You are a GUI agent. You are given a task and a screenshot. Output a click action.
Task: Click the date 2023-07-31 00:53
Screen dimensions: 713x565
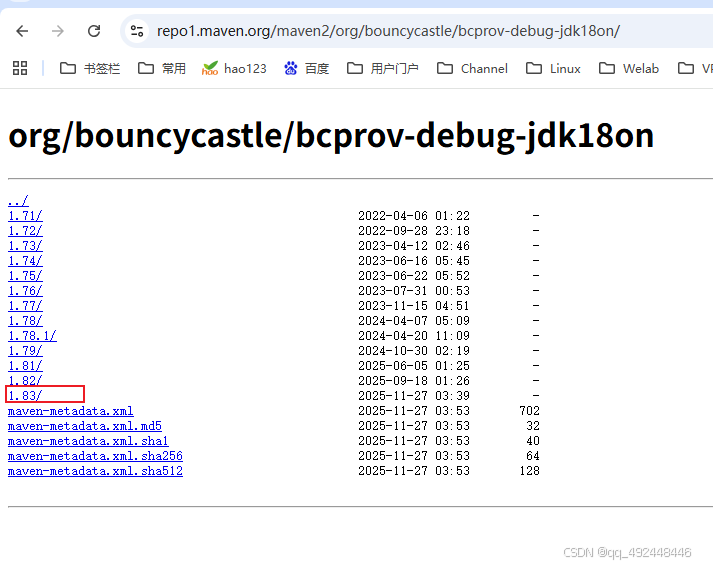point(414,290)
